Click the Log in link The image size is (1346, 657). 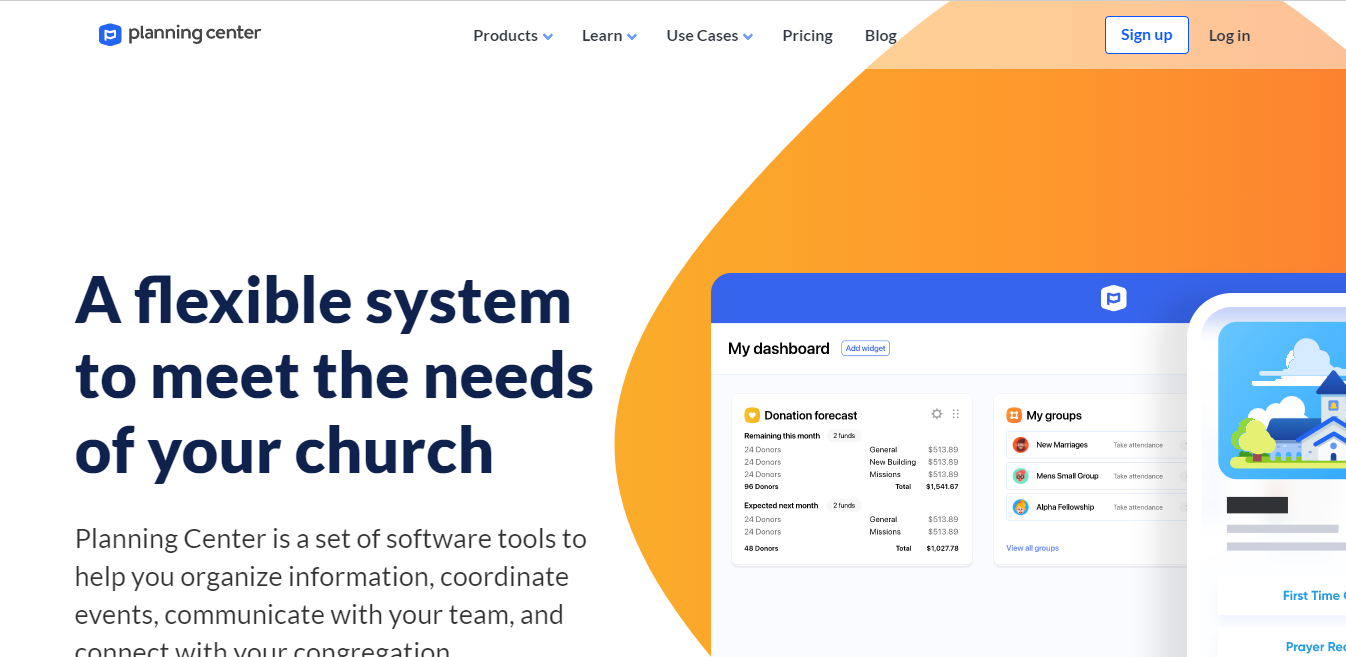tap(1229, 36)
